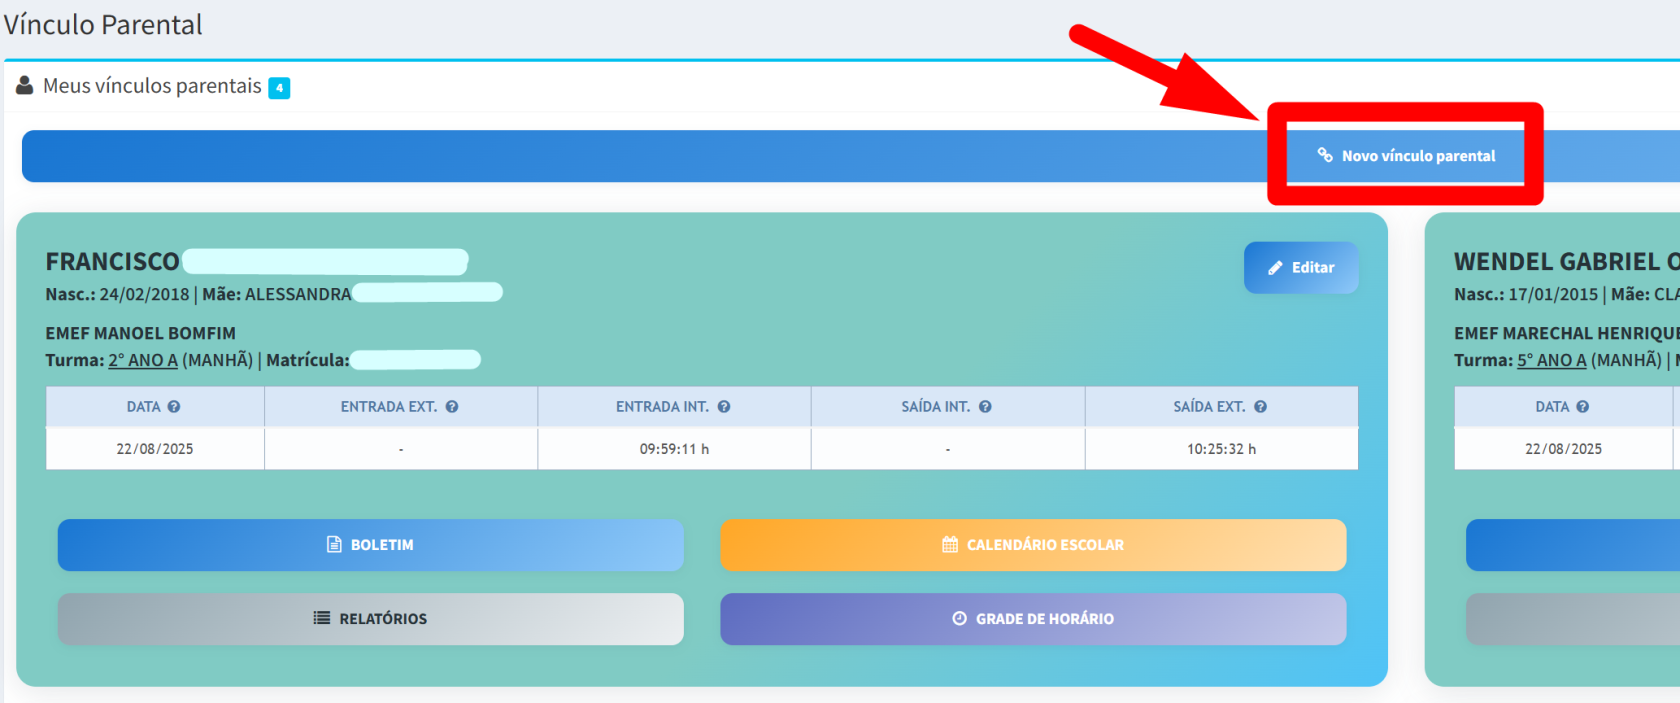
Task: Click the list icon on Relatórios button
Action: (x=322, y=619)
